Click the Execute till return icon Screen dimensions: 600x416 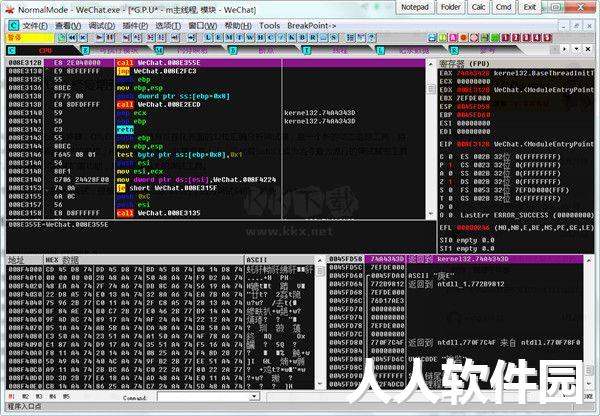coord(175,38)
